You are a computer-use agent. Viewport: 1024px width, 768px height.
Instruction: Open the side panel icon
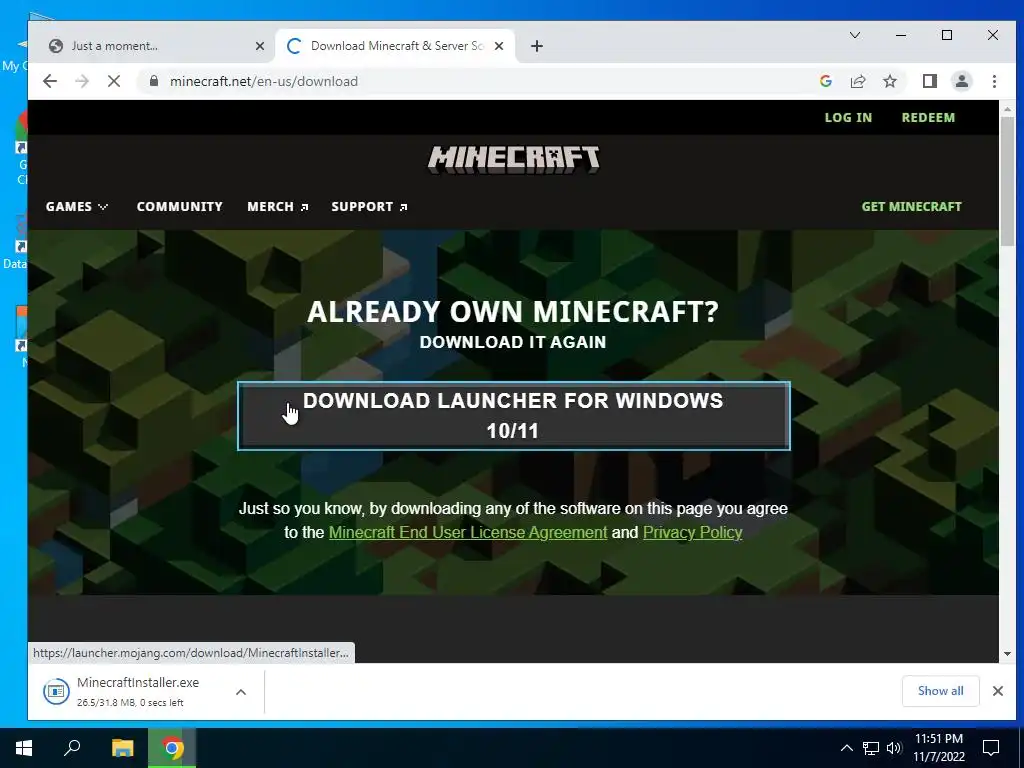pos(929,81)
